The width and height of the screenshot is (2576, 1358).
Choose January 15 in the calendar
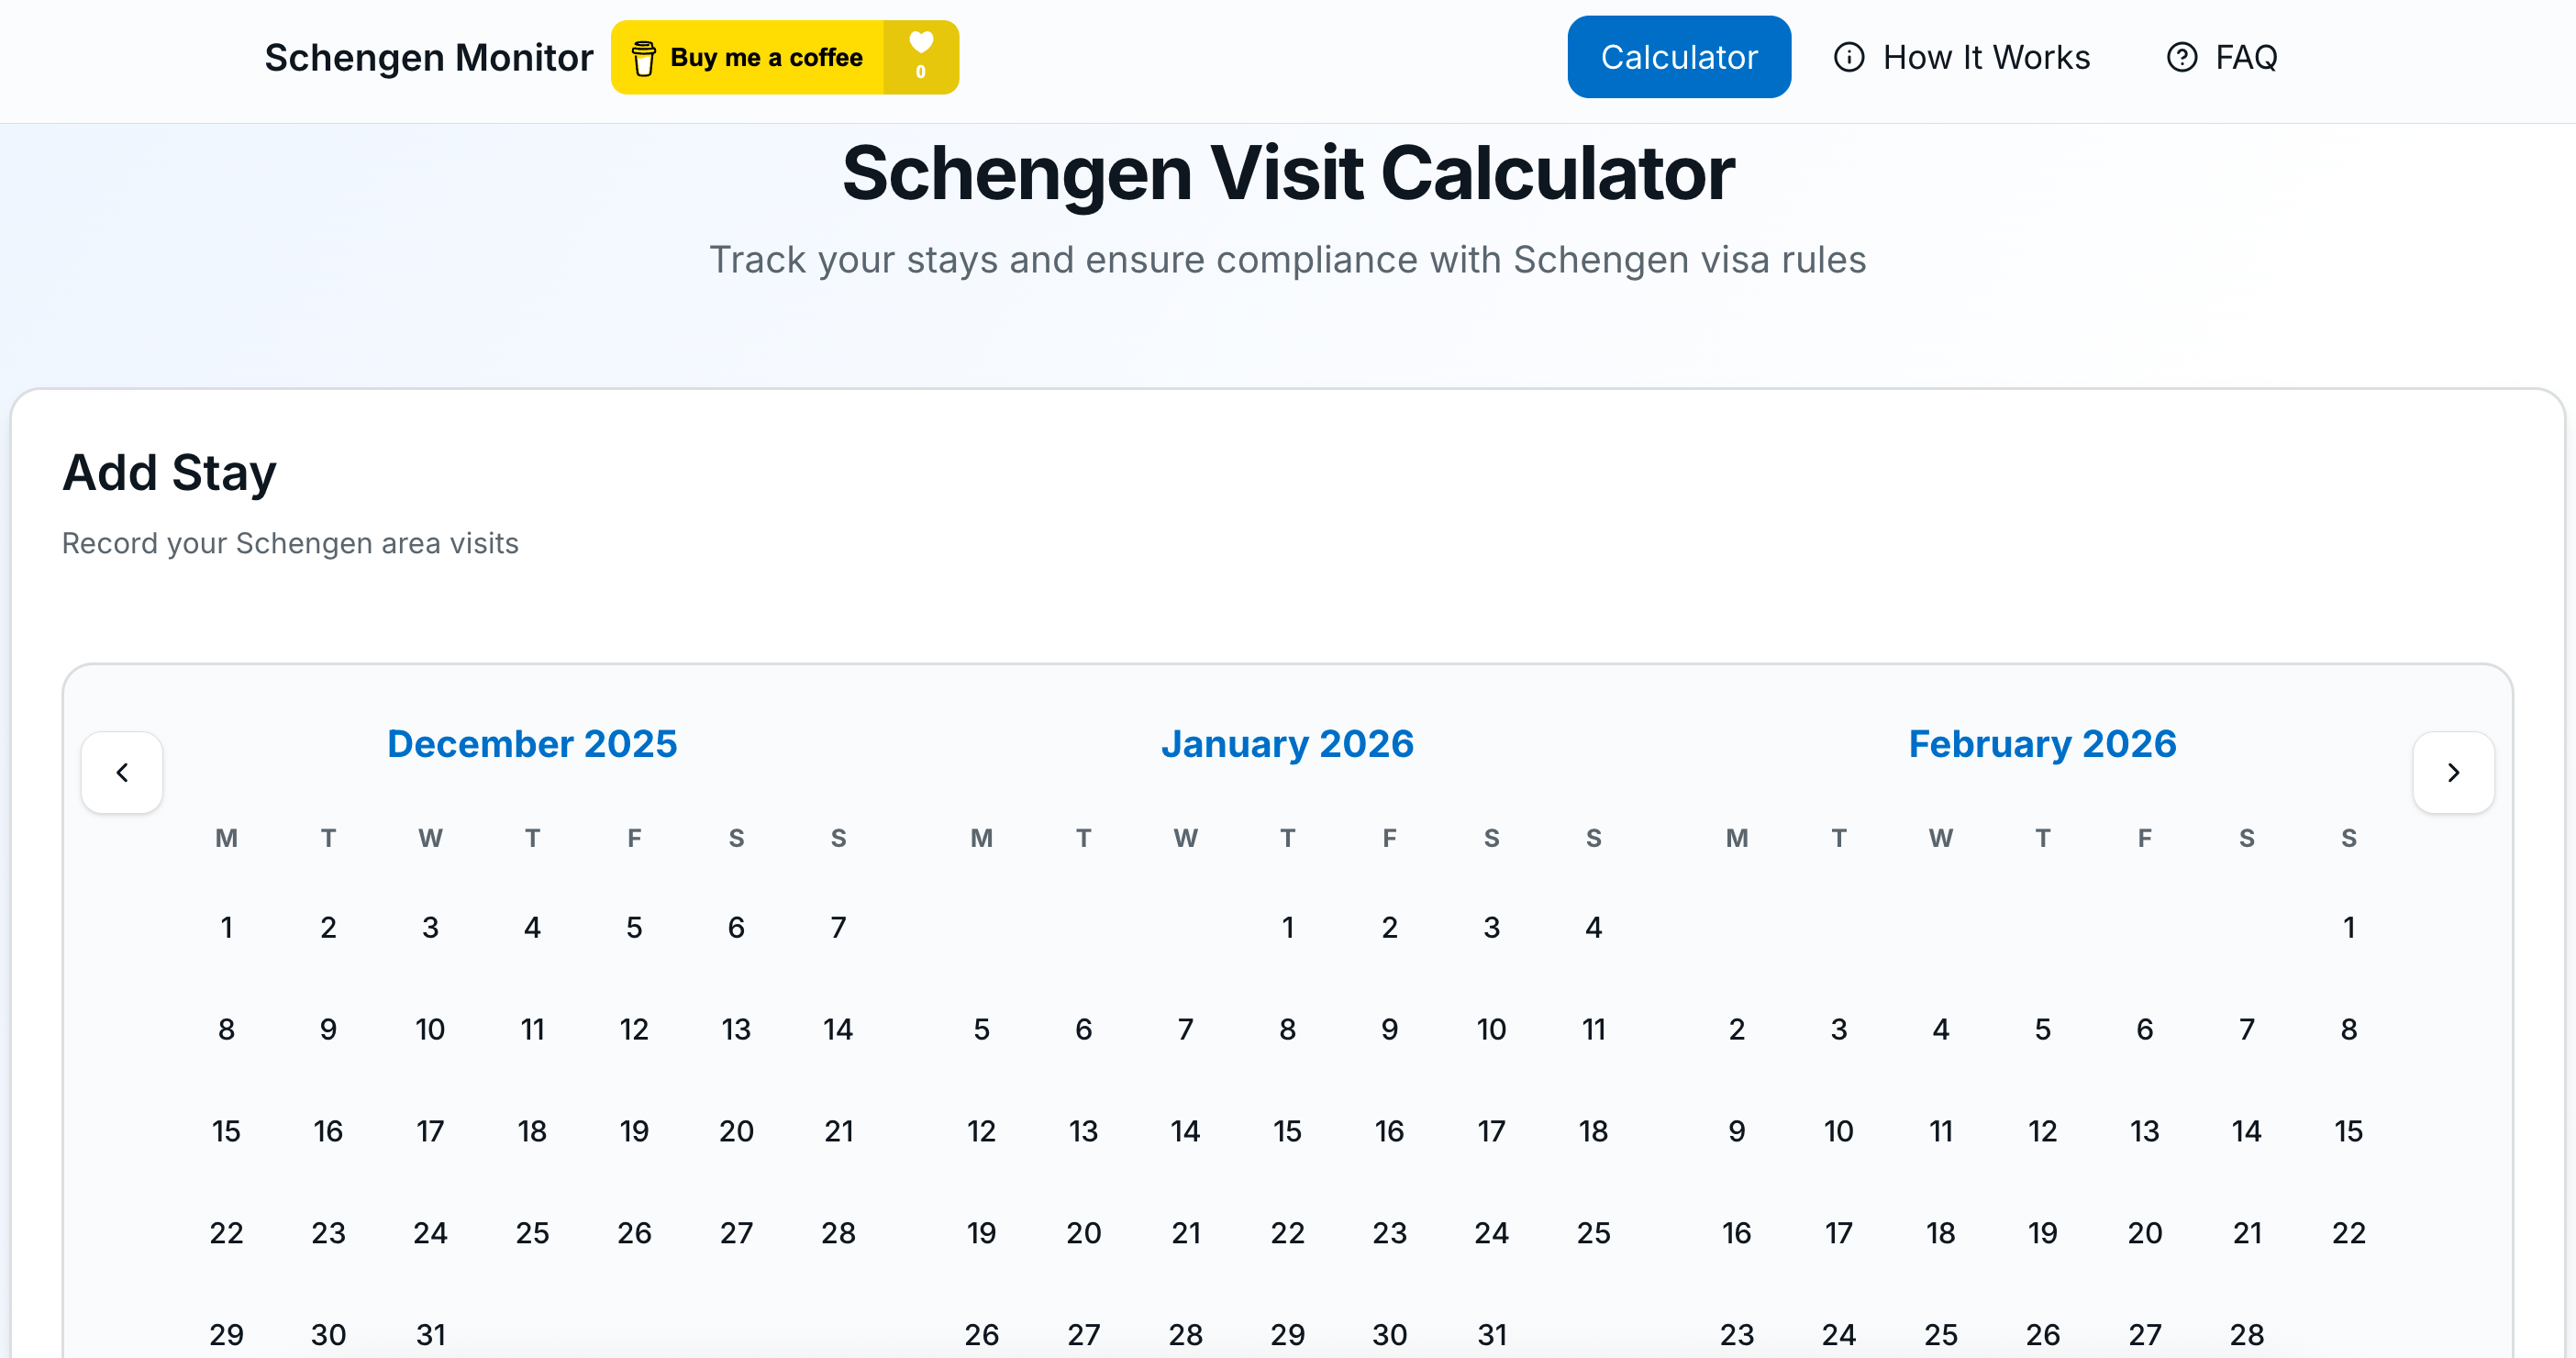(1287, 1131)
